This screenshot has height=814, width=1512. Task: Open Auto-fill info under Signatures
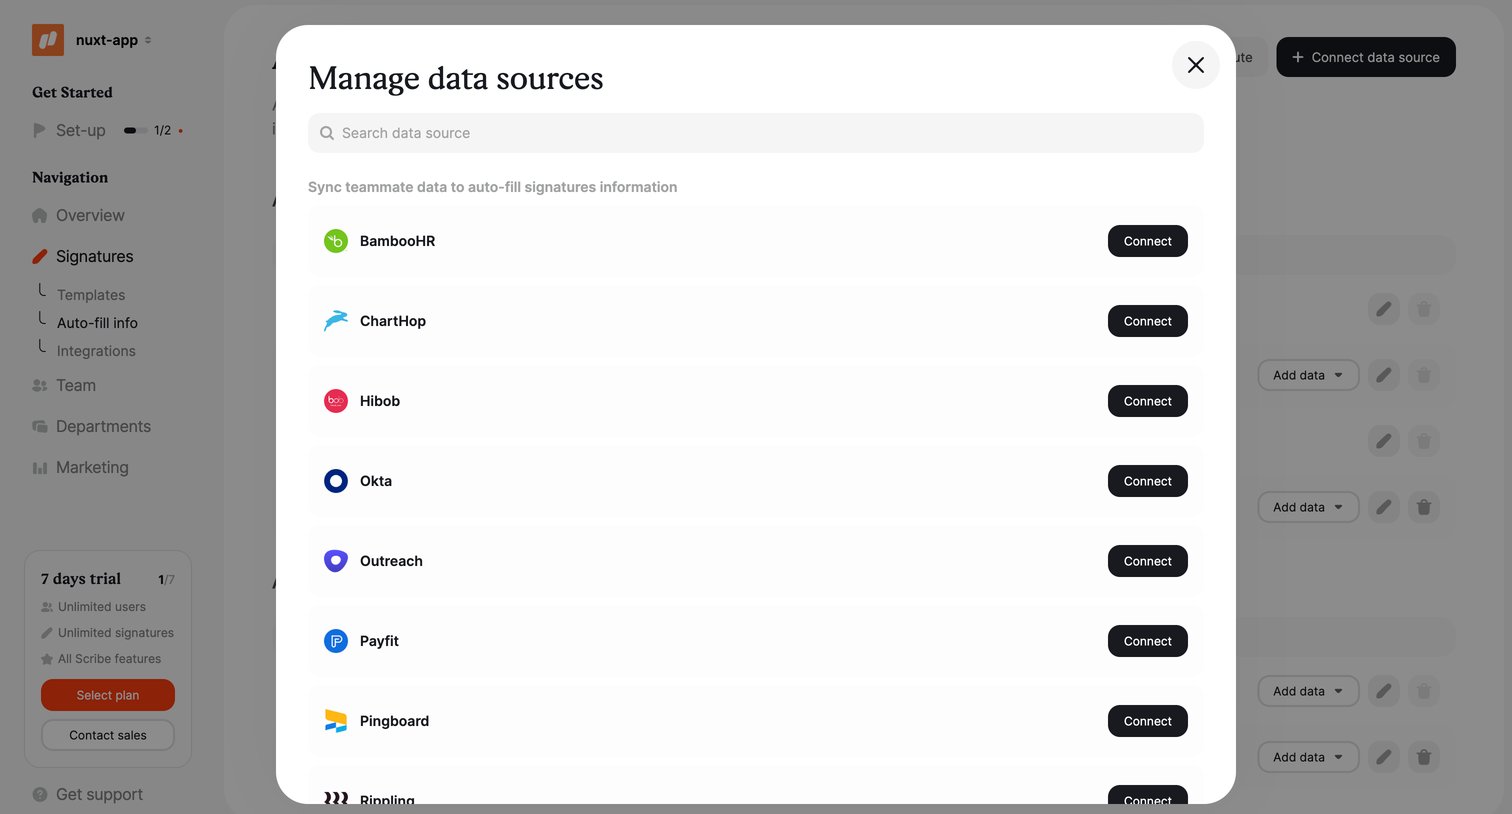point(97,323)
